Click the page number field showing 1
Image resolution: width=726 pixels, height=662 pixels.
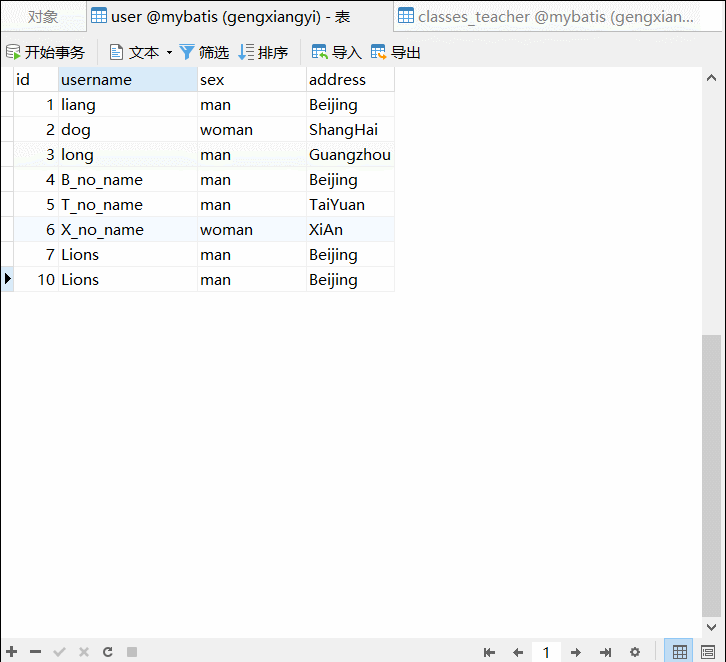(546, 652)
